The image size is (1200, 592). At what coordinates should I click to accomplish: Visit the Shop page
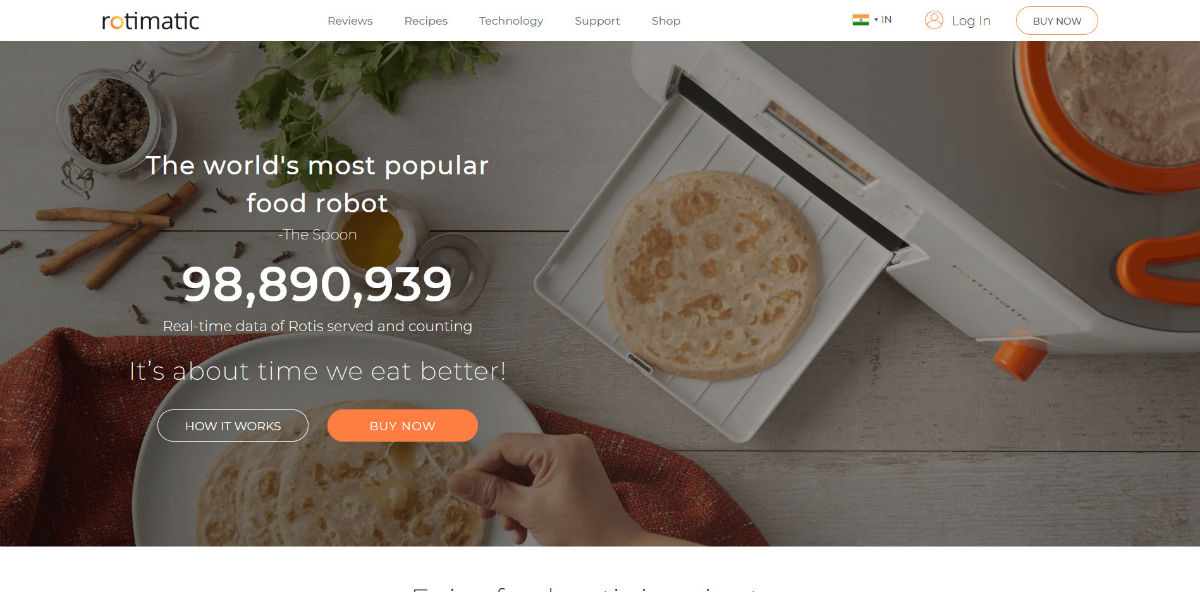pos(666,21)
